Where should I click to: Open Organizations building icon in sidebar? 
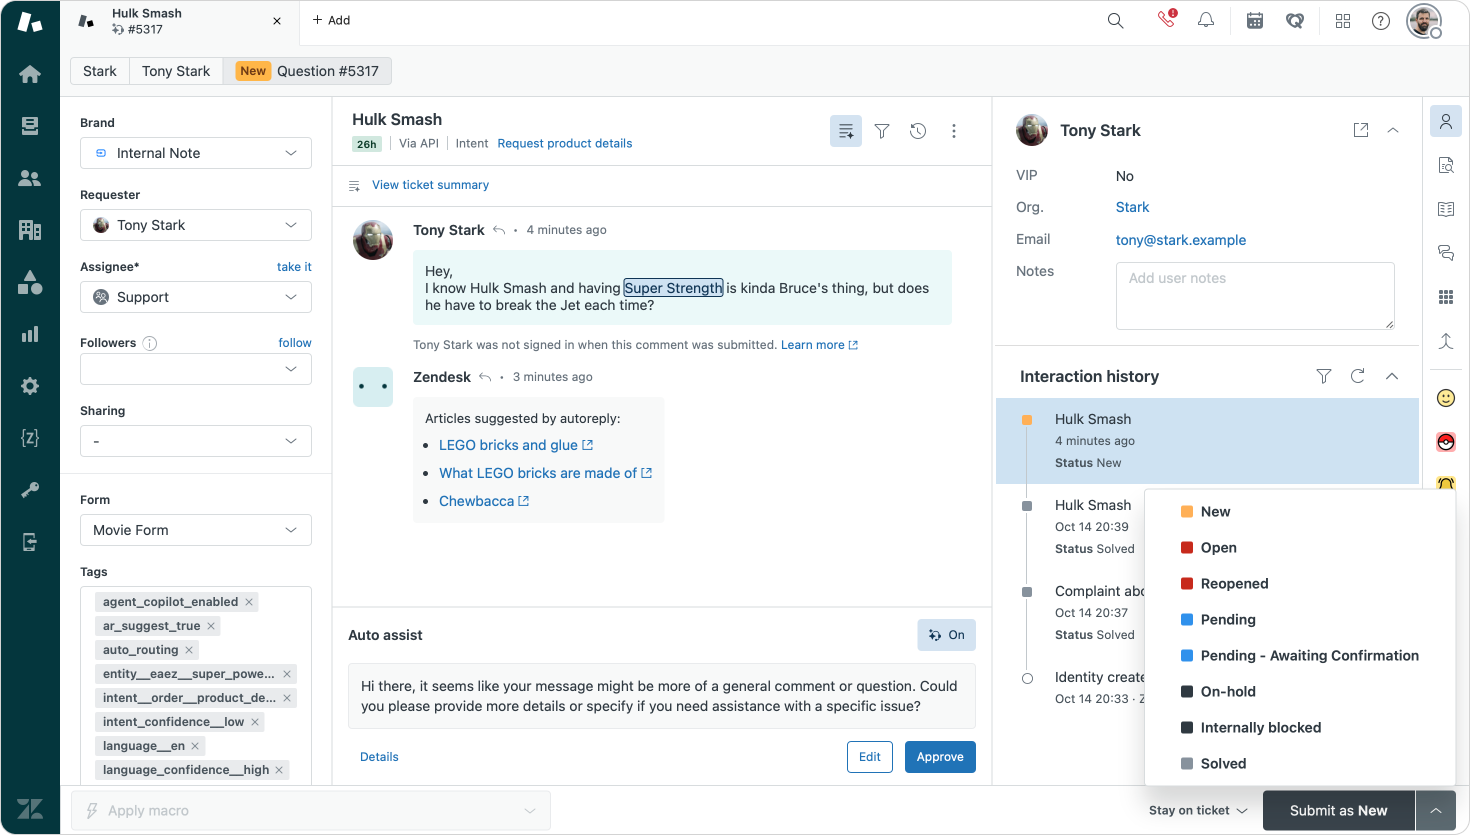[x=30, y=230]
